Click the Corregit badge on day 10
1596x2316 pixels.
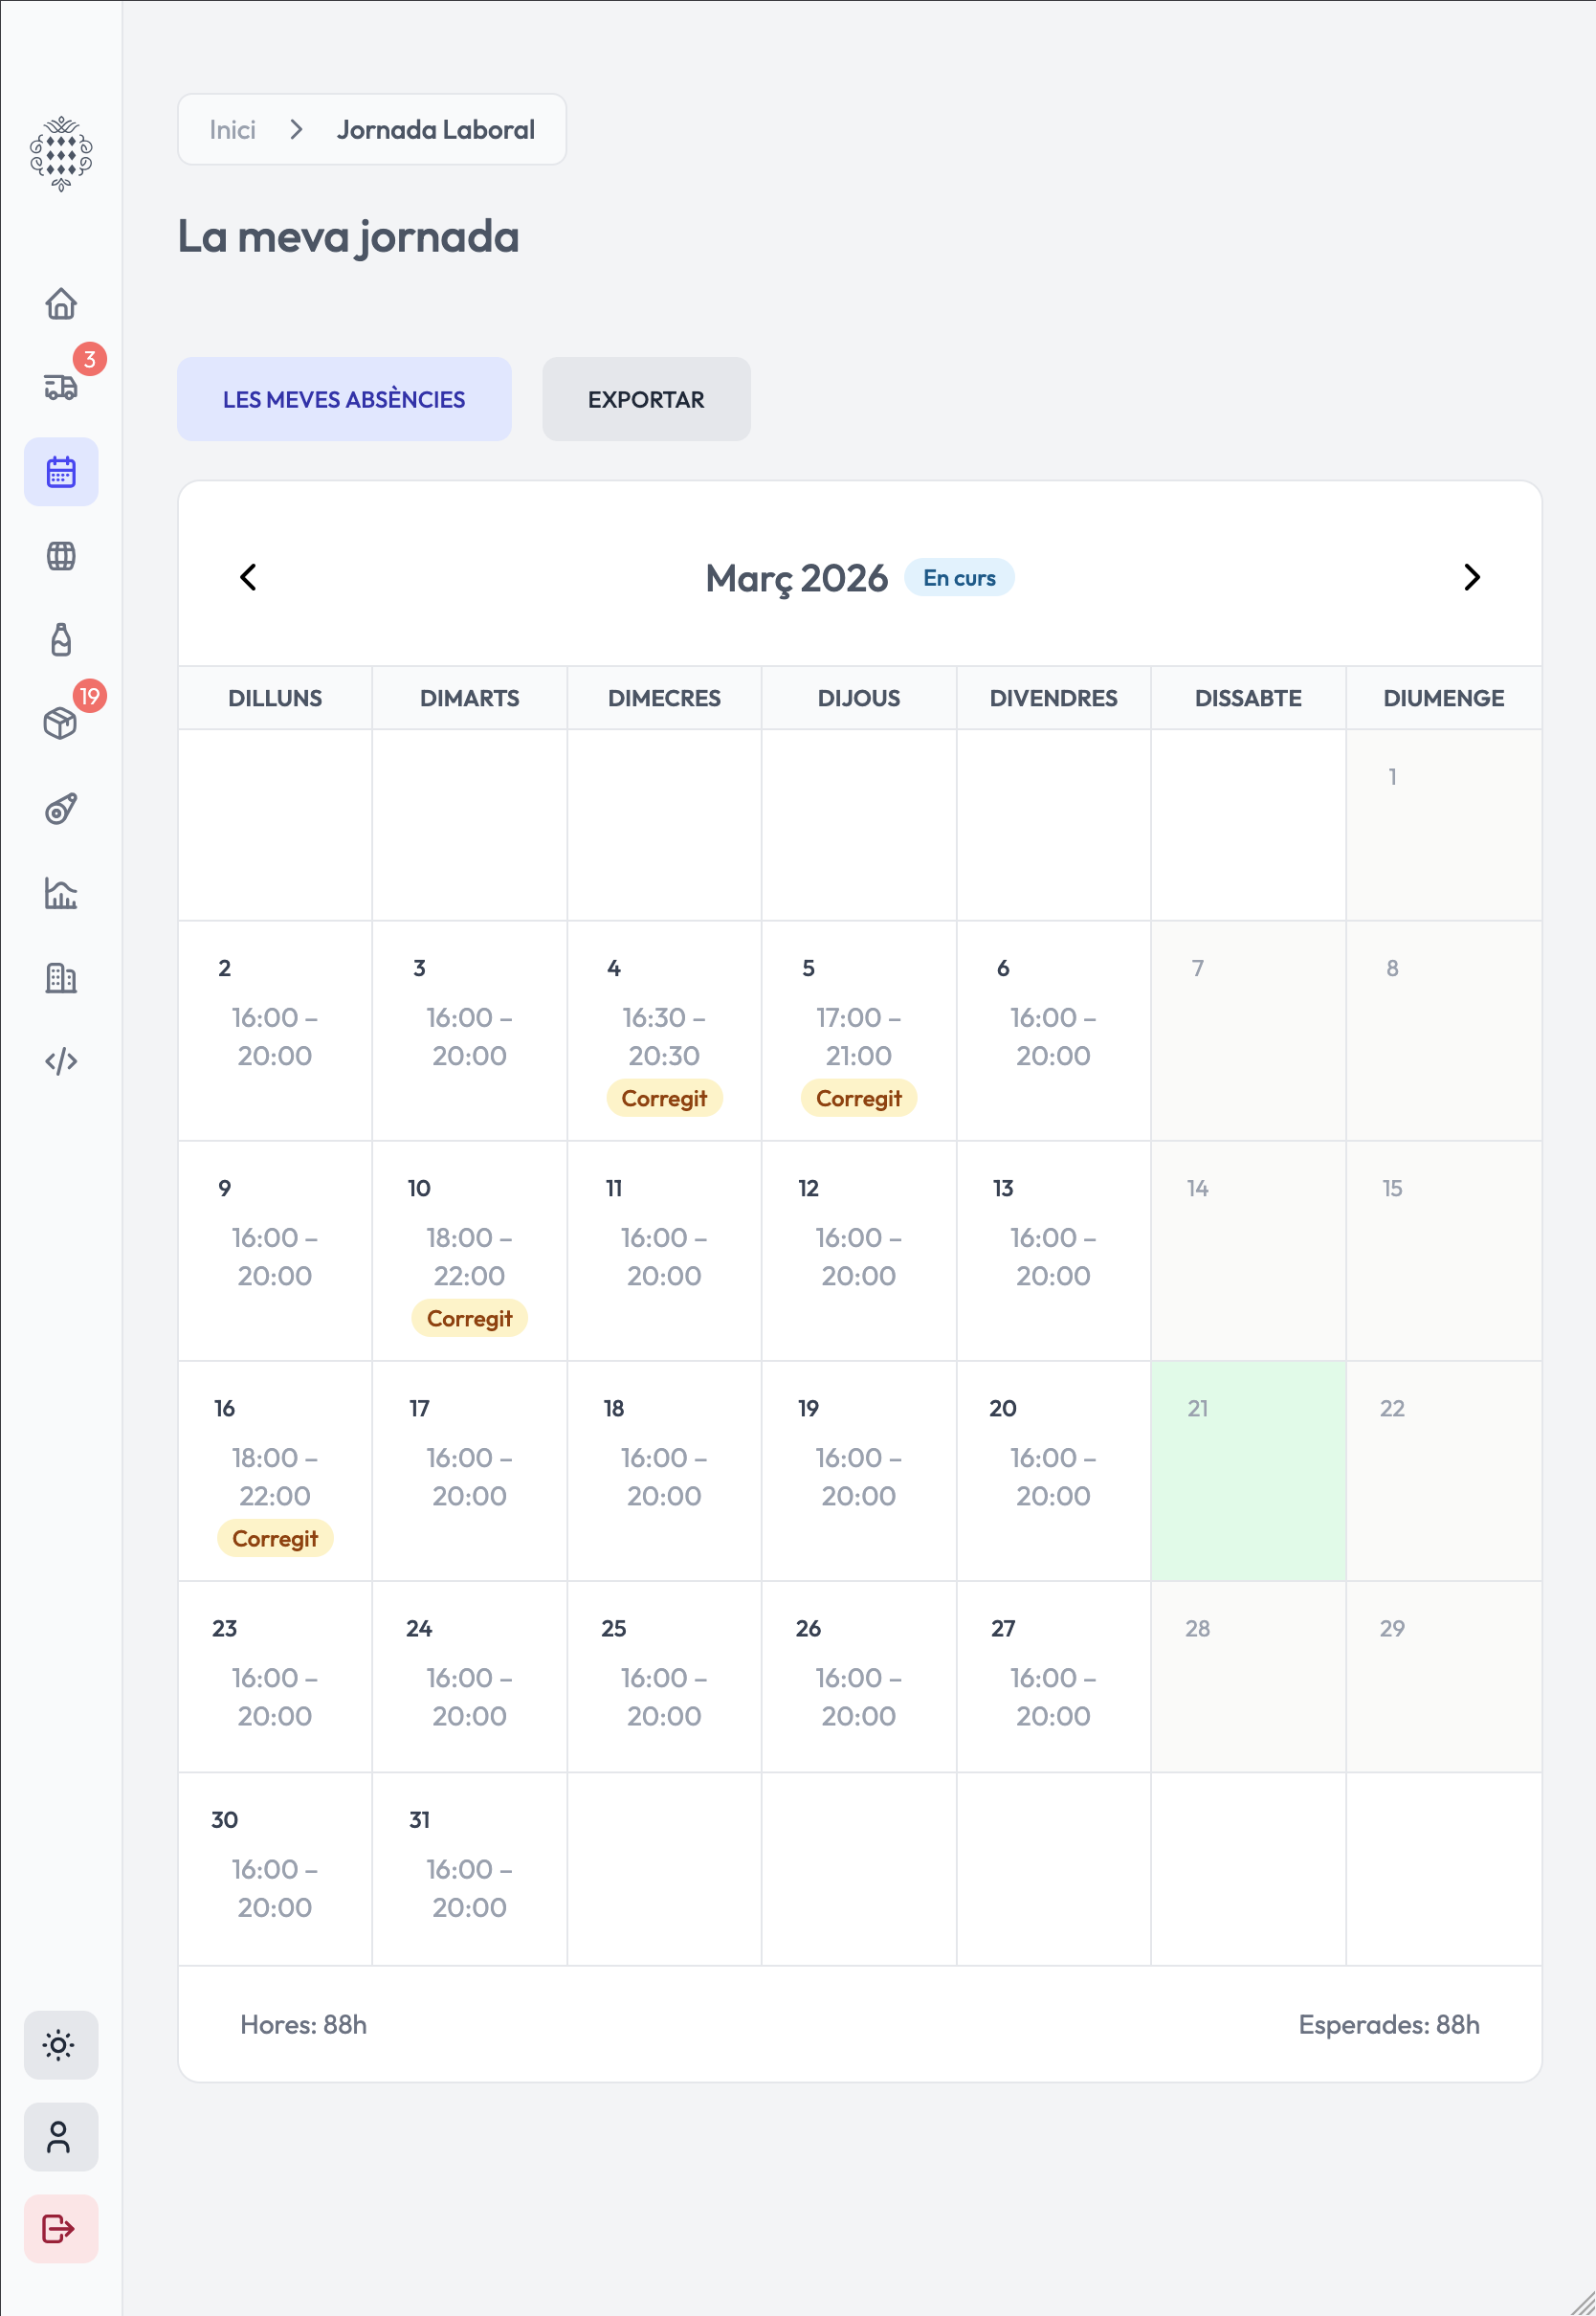click(x=469, y=1318)
